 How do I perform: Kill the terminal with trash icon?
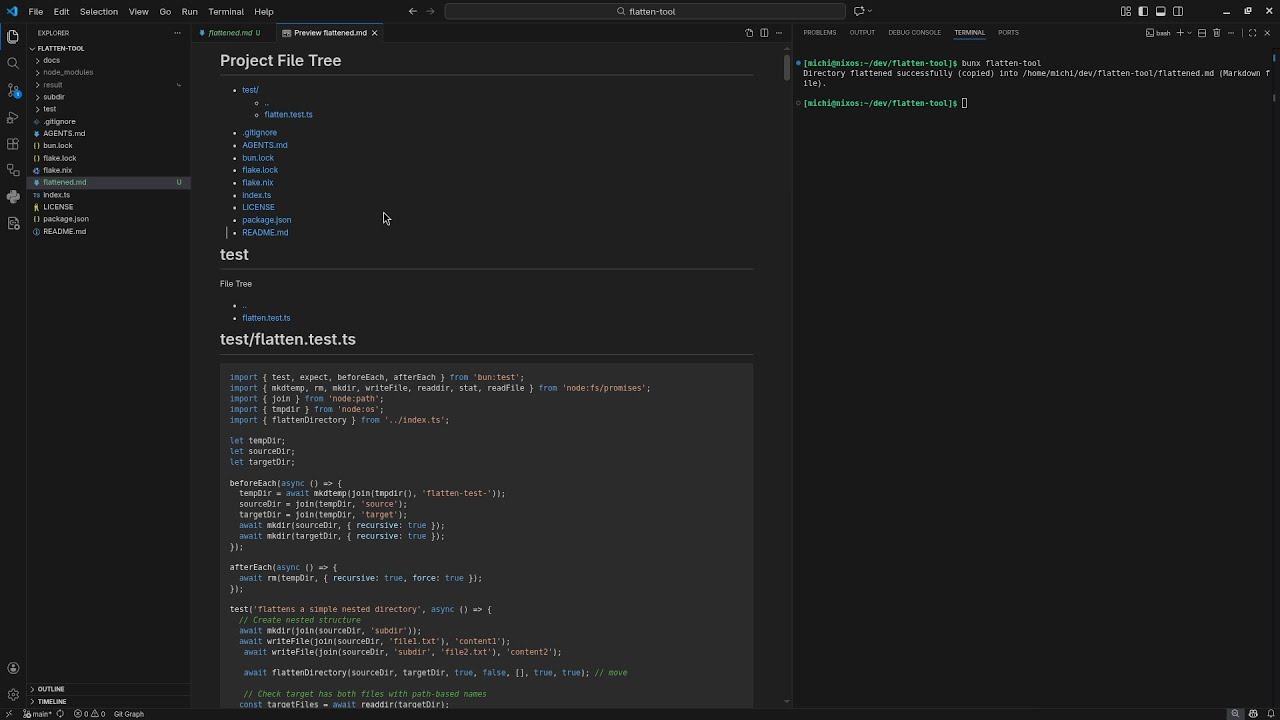pos(1216,33)
